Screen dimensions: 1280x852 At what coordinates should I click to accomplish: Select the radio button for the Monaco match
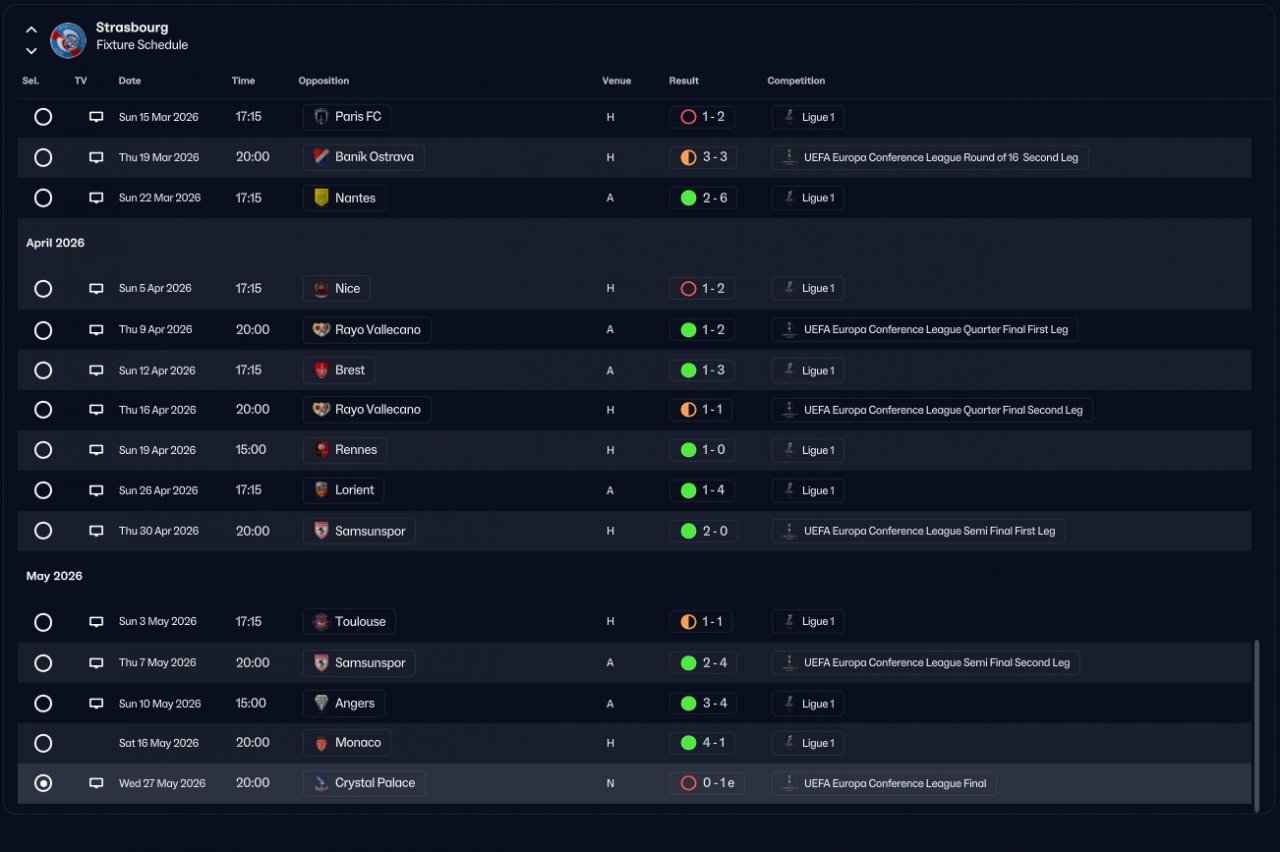click(43, 743)
